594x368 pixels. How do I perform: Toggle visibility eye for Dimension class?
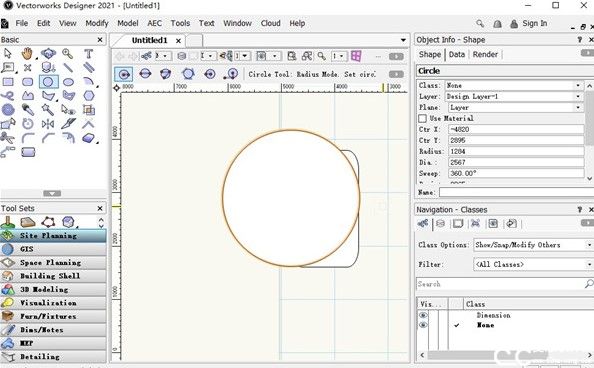(x=423, y=315)
